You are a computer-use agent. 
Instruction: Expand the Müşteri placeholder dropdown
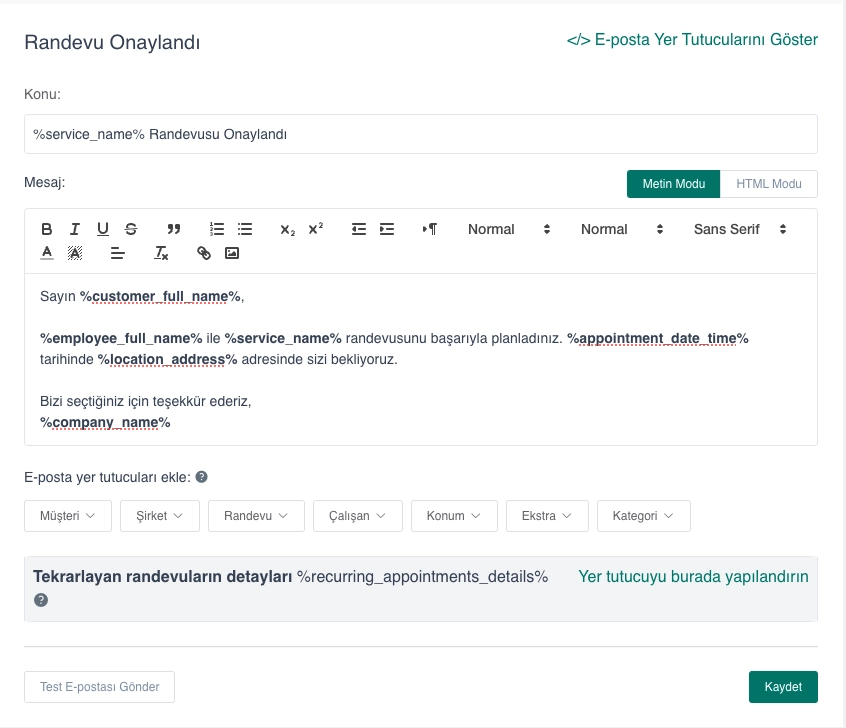[x=67, y=516]
